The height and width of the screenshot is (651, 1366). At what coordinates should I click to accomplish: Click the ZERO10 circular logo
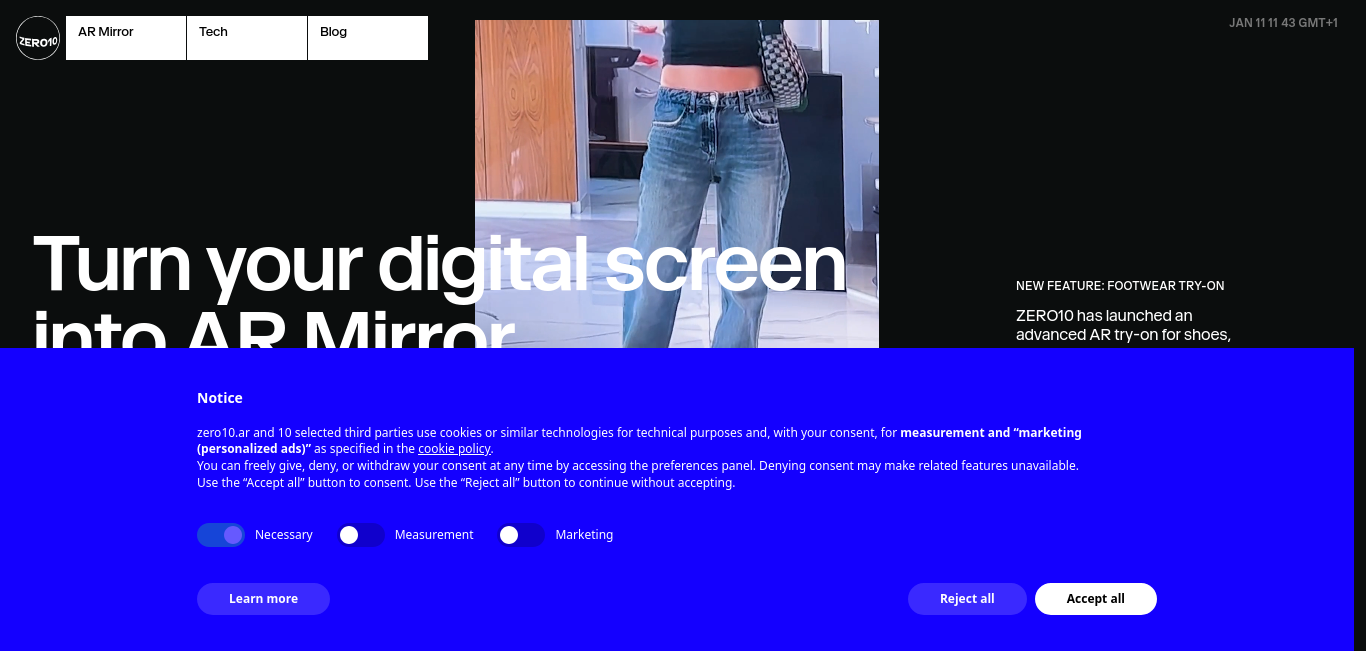[x=38, y=38]
